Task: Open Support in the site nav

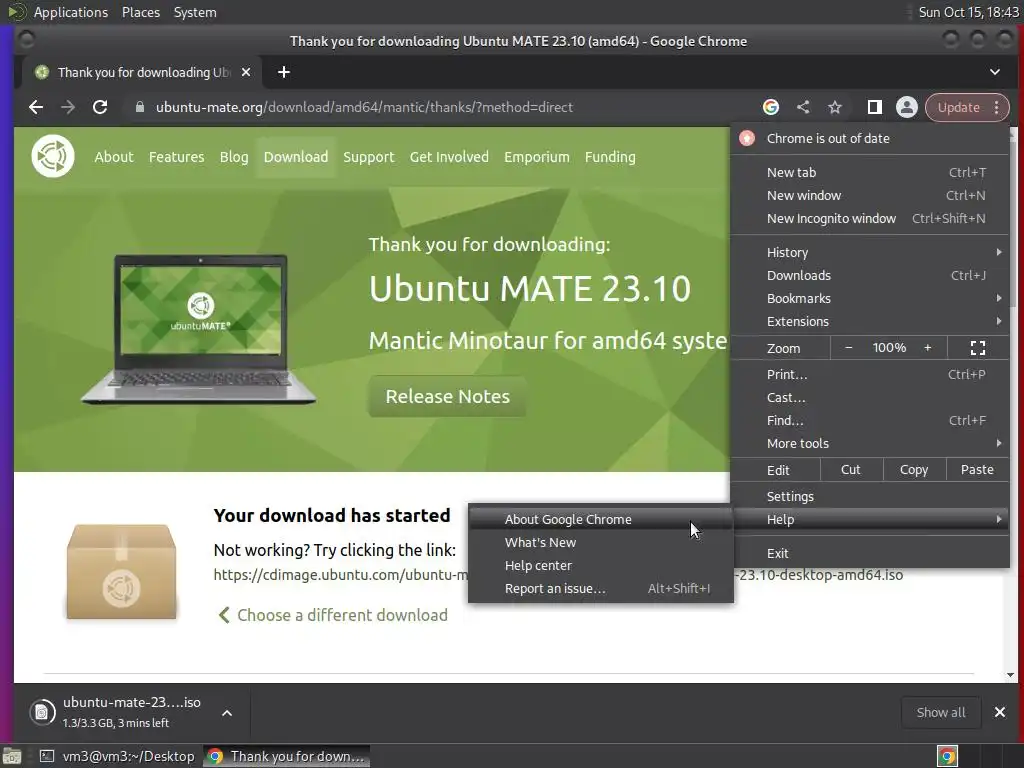Action: [369, 157]
